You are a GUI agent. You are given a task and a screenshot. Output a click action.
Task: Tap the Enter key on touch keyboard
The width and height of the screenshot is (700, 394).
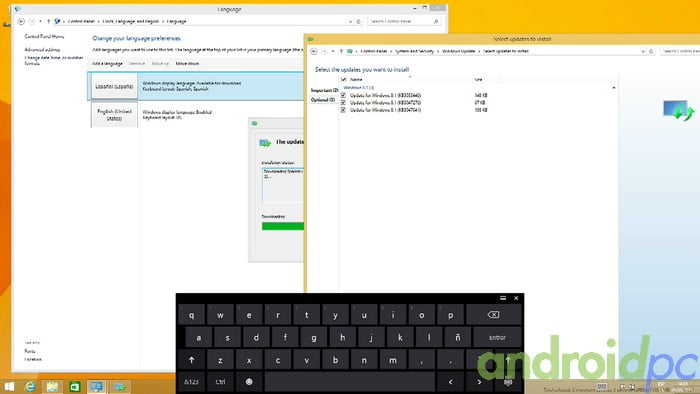pyautogui.click(x=497, y=337)
